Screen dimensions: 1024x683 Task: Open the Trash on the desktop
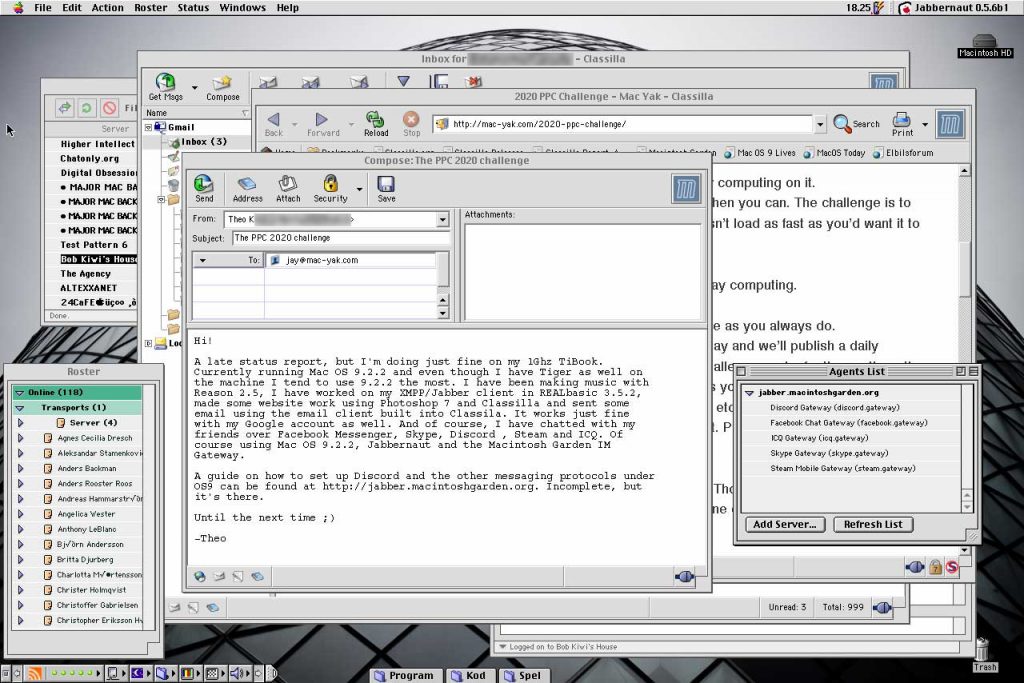(x=984, y=654)
